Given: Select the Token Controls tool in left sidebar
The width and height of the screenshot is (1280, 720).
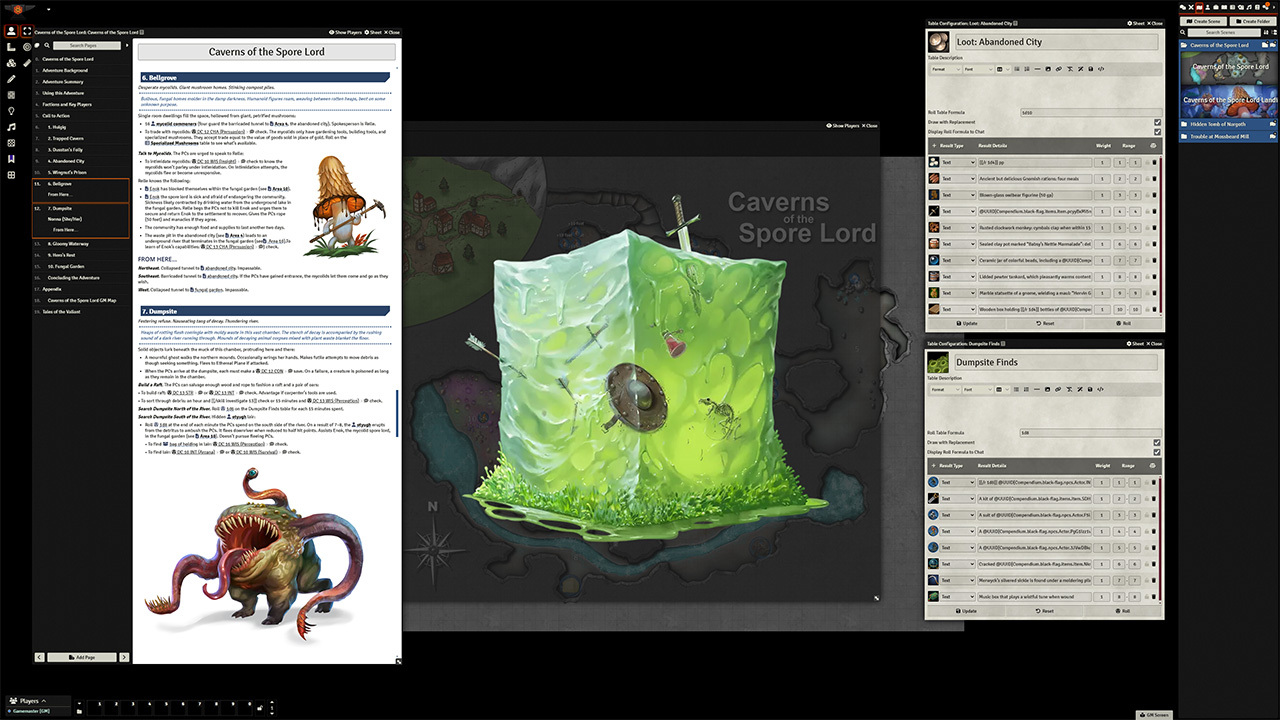Looking at the screenshot, I should click(x=12, y=31).
